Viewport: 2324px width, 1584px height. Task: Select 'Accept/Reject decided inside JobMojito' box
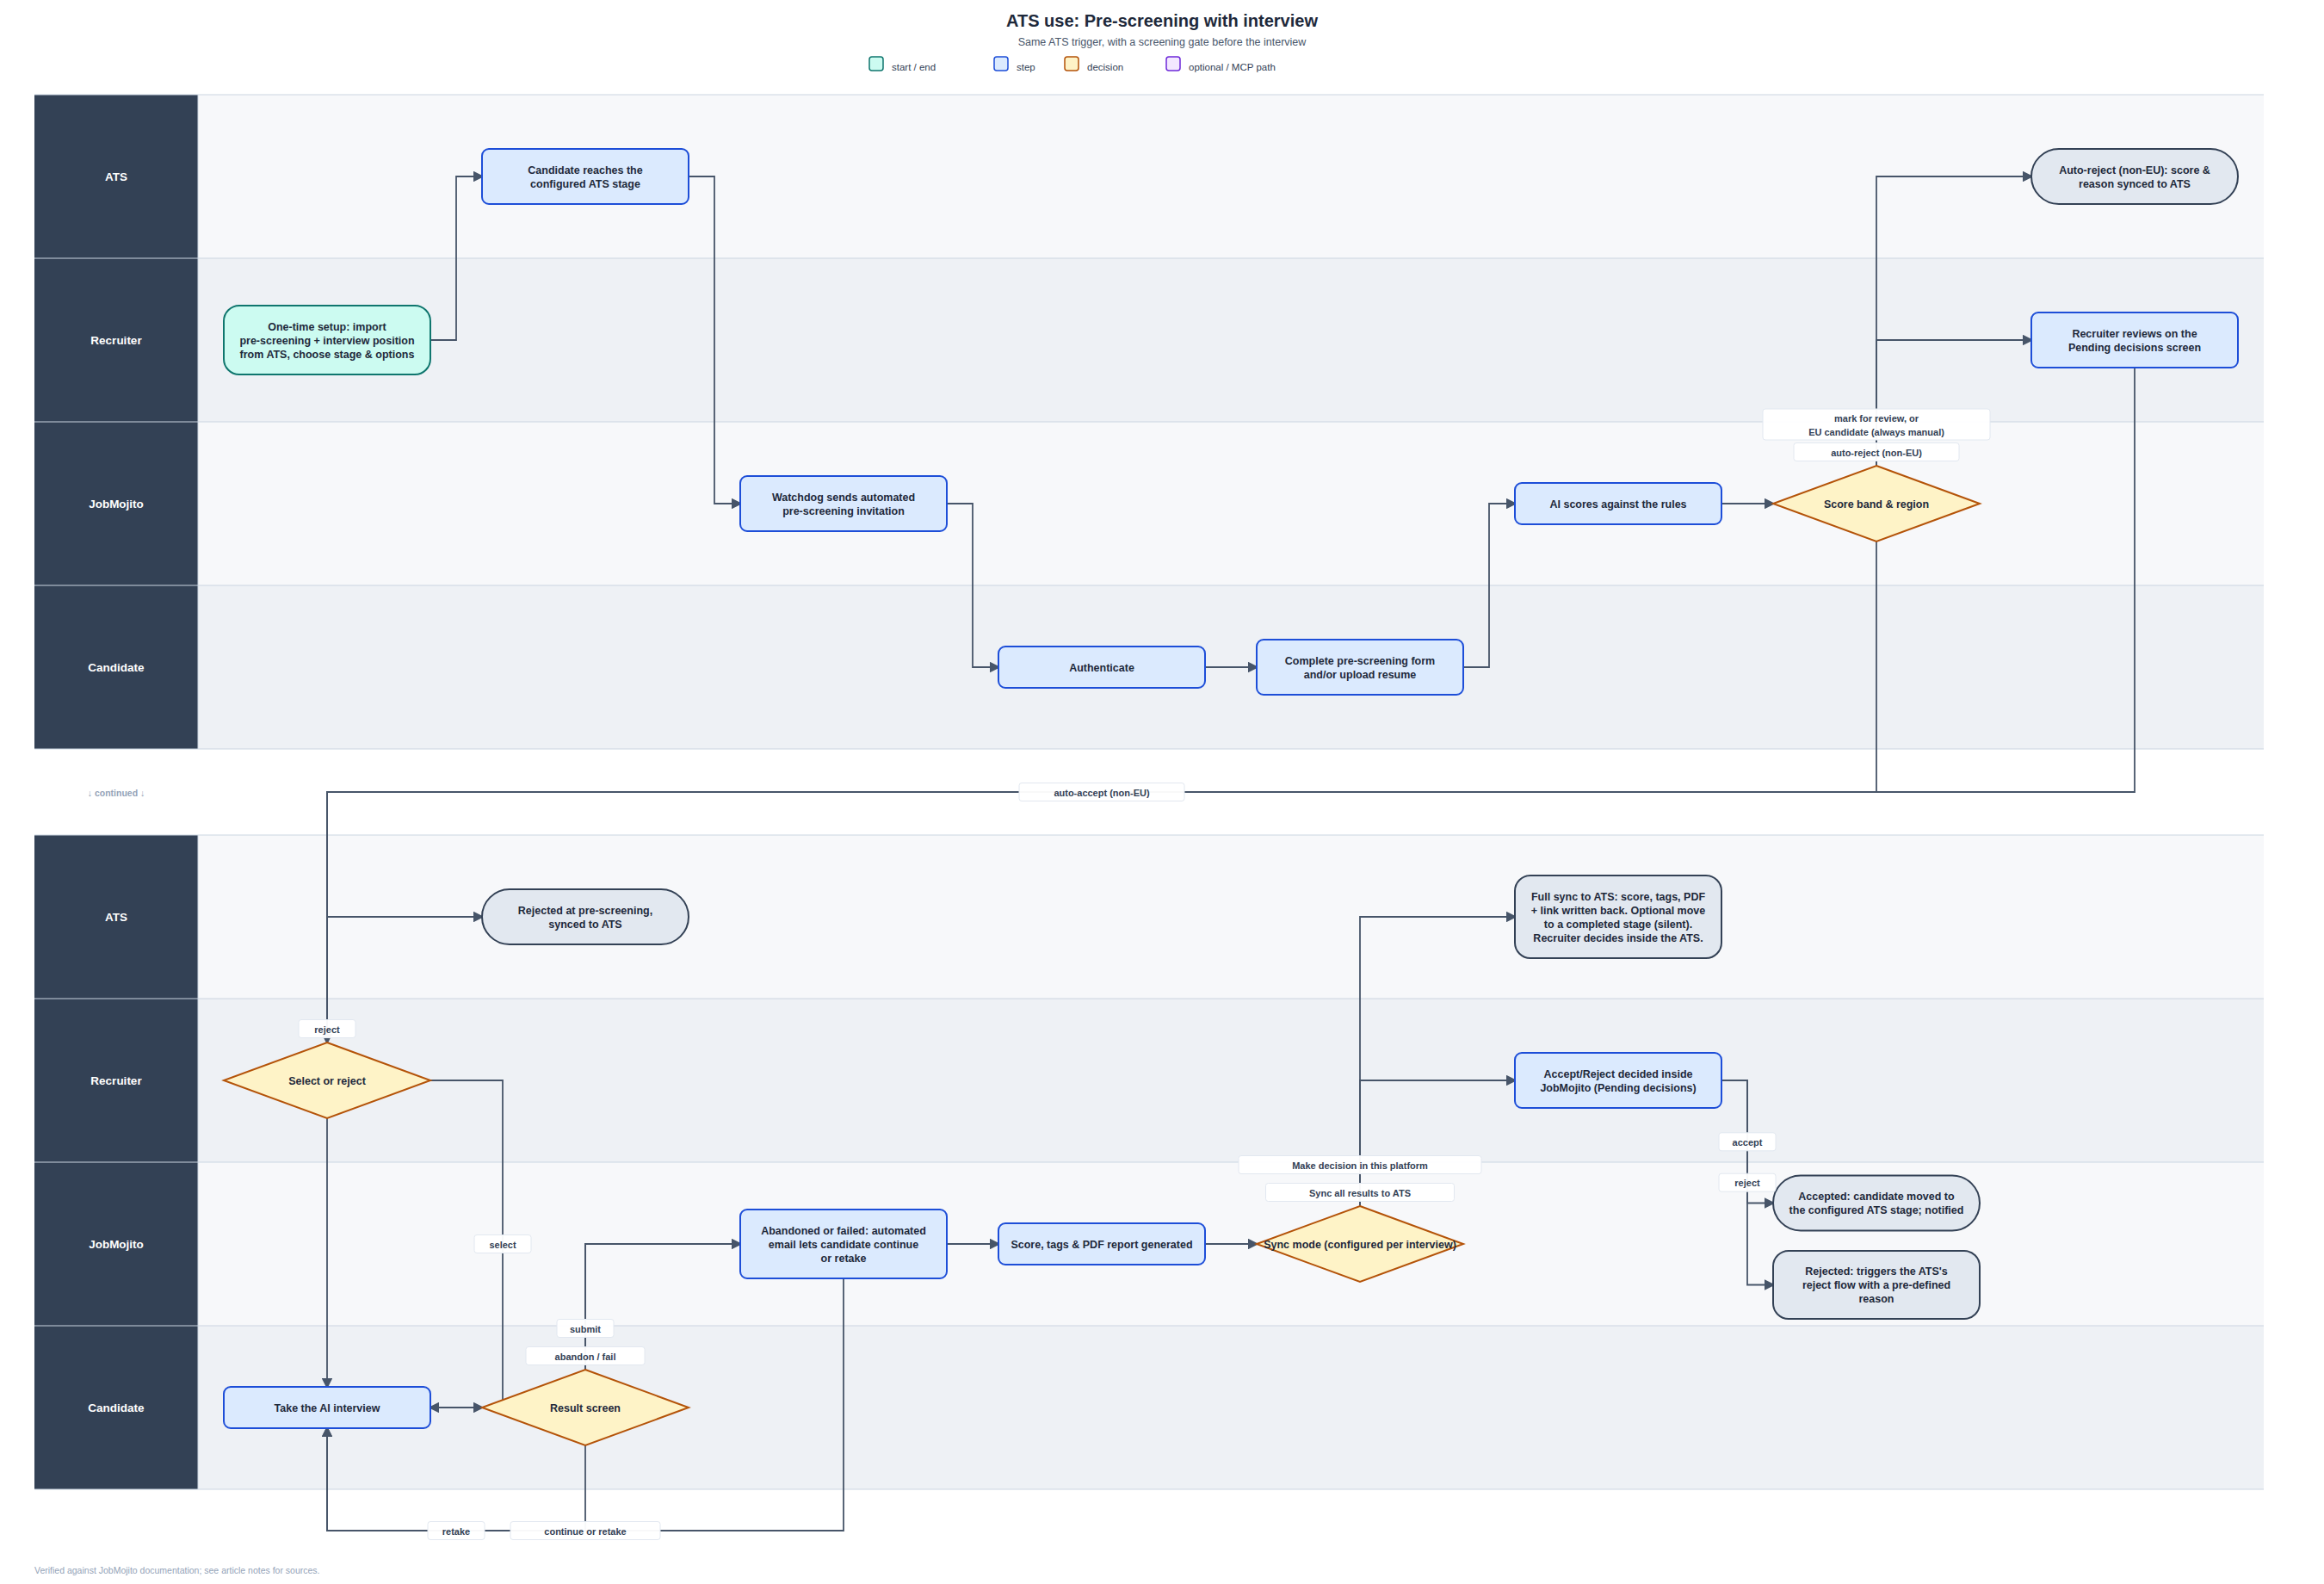(1618, 1080)
